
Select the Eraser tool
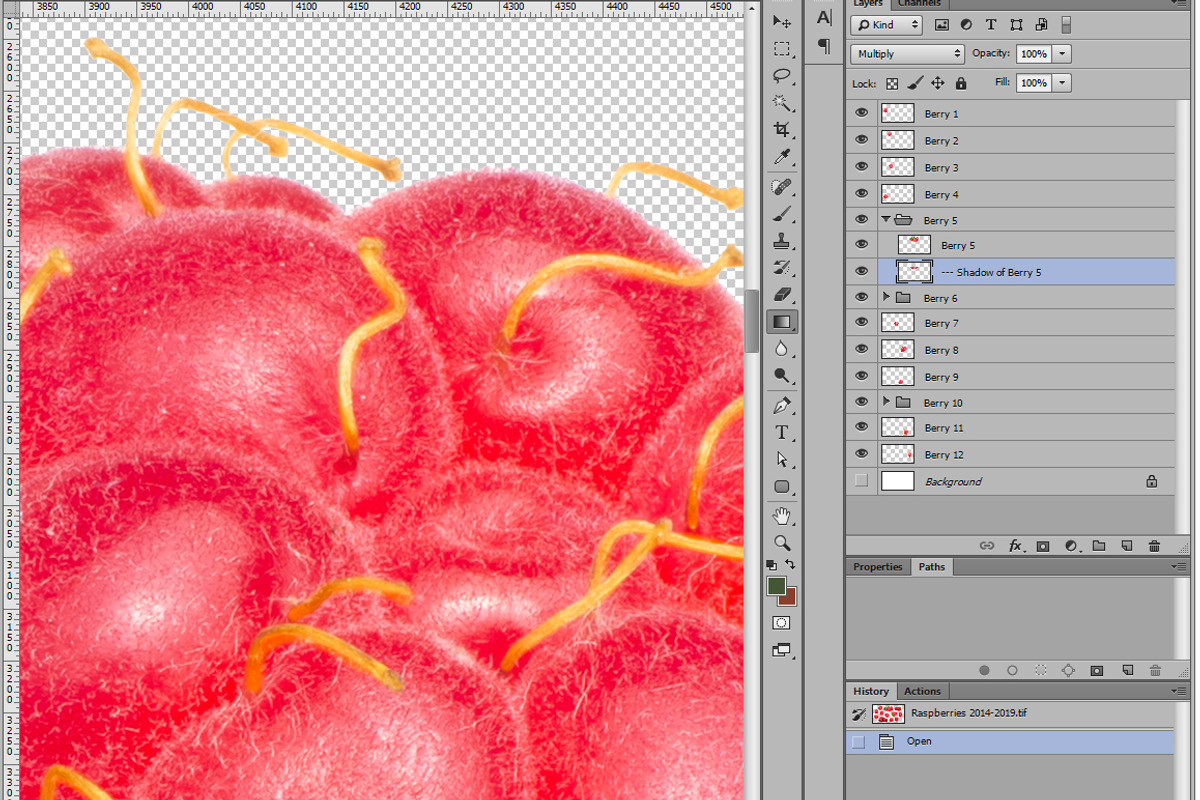pos(782,294)
